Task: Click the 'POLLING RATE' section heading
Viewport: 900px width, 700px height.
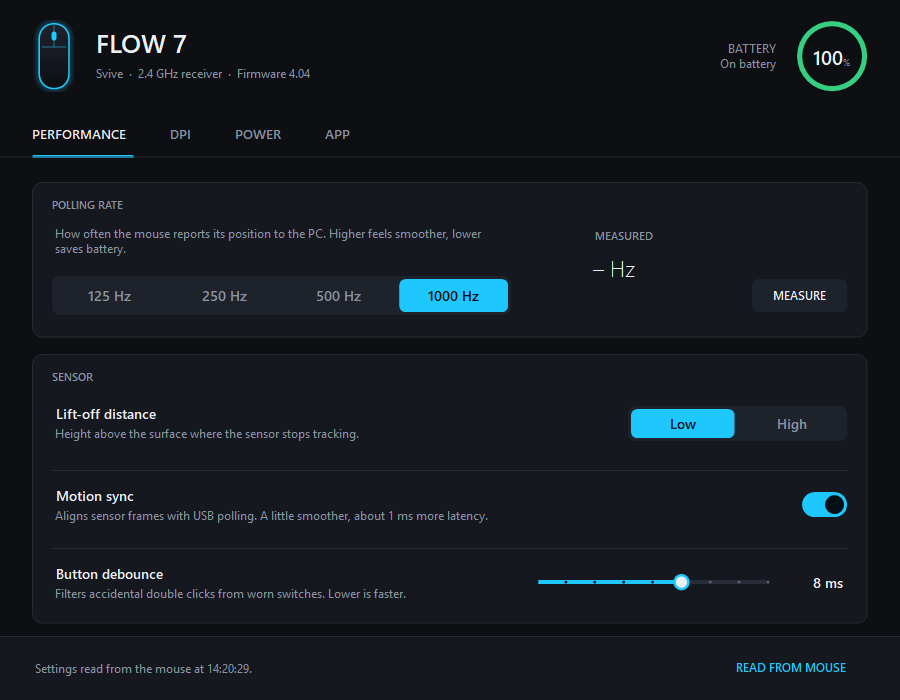Action: (x=87, y=205)
